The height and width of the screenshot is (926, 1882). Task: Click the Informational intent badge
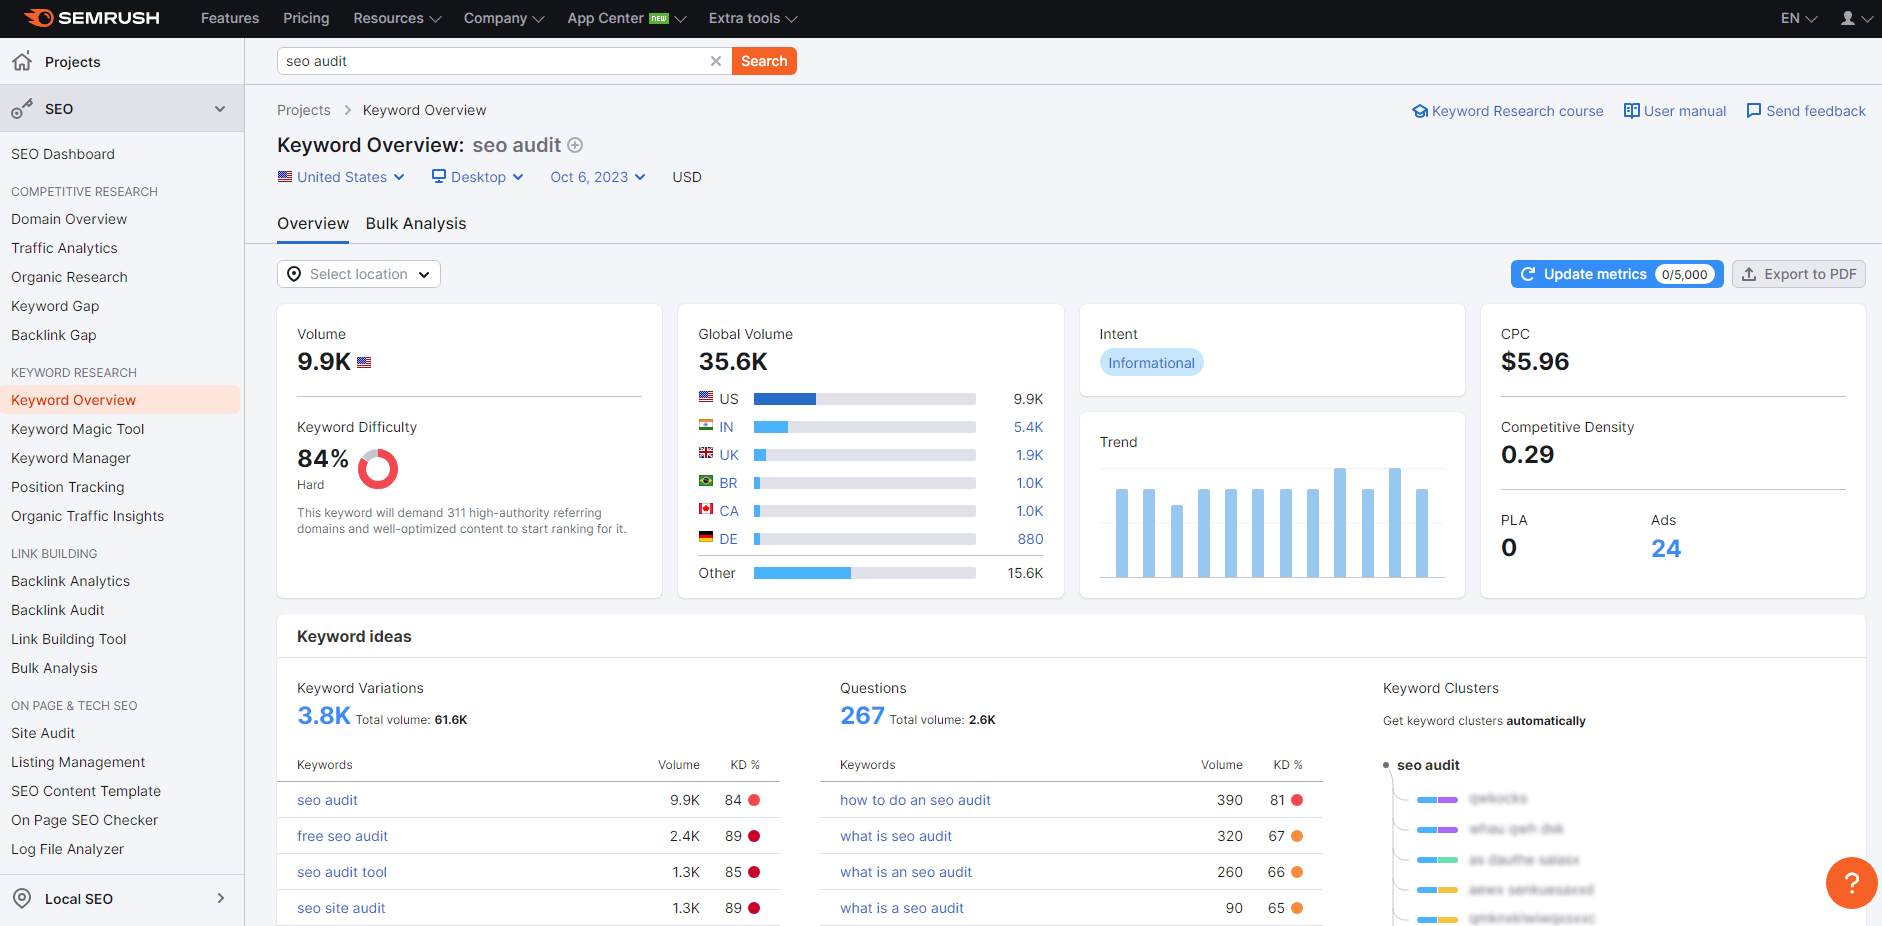pyautogui.click(x=1151, y=362)
